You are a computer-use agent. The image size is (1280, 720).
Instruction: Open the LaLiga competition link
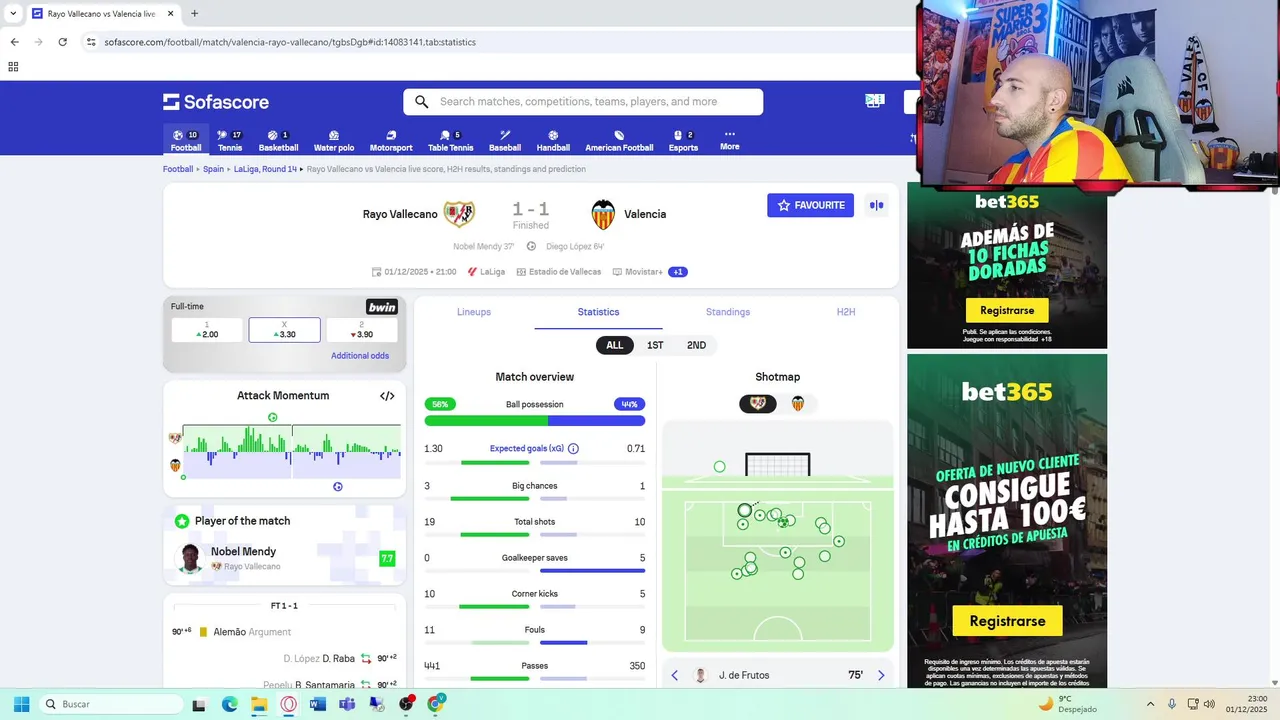pyautogui.click(x=486, y=272)
